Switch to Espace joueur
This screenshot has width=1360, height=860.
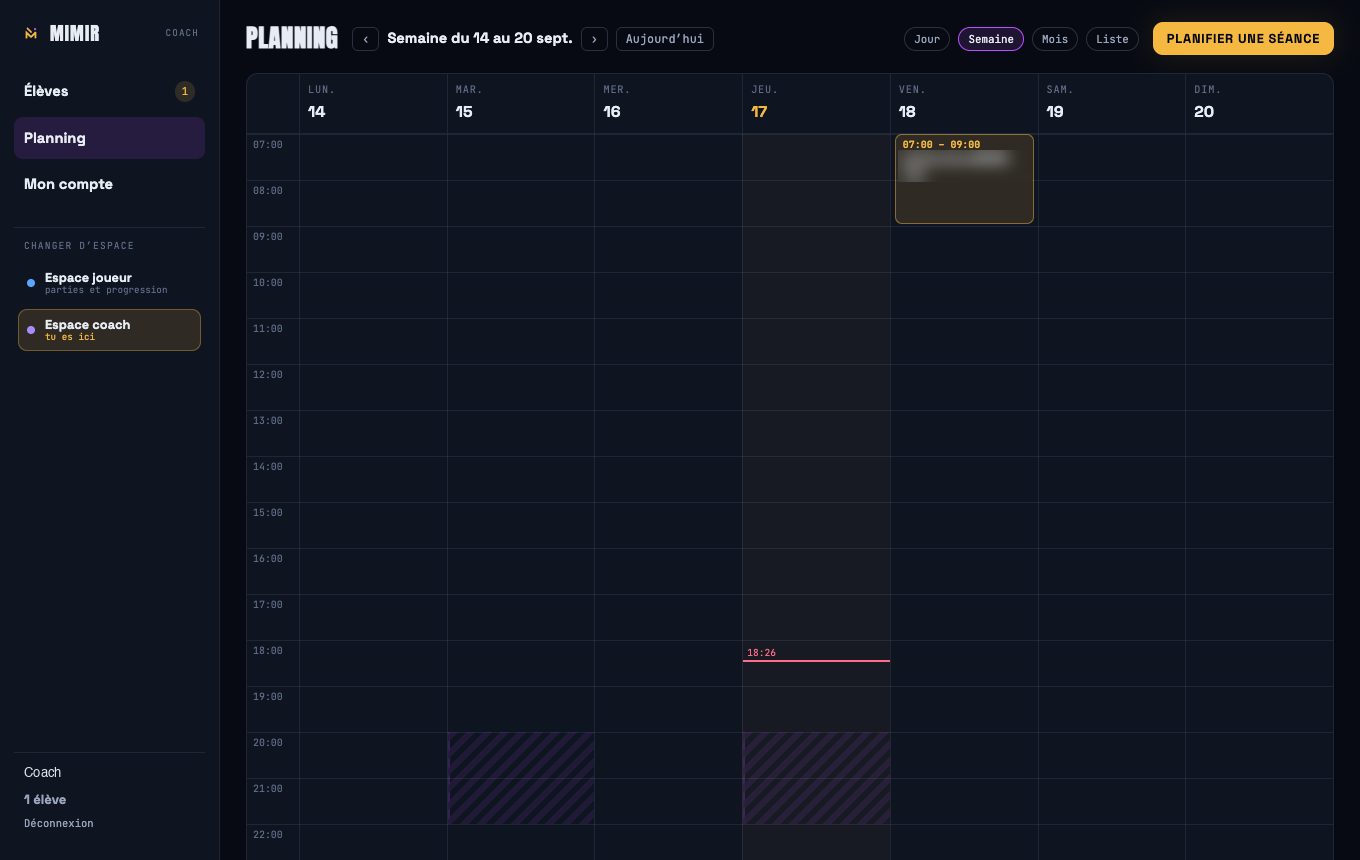(109, 283)
